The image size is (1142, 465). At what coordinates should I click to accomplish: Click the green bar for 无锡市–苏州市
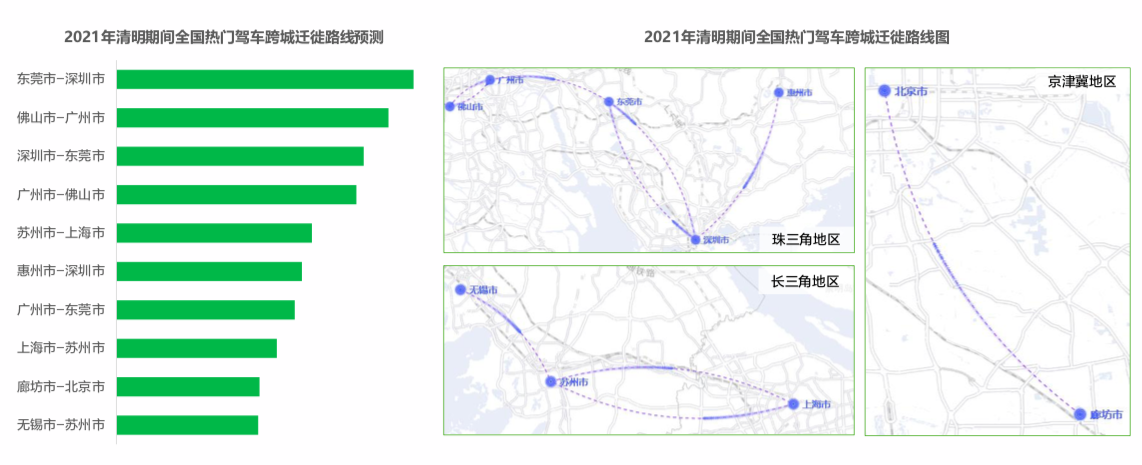pos(187,424)
